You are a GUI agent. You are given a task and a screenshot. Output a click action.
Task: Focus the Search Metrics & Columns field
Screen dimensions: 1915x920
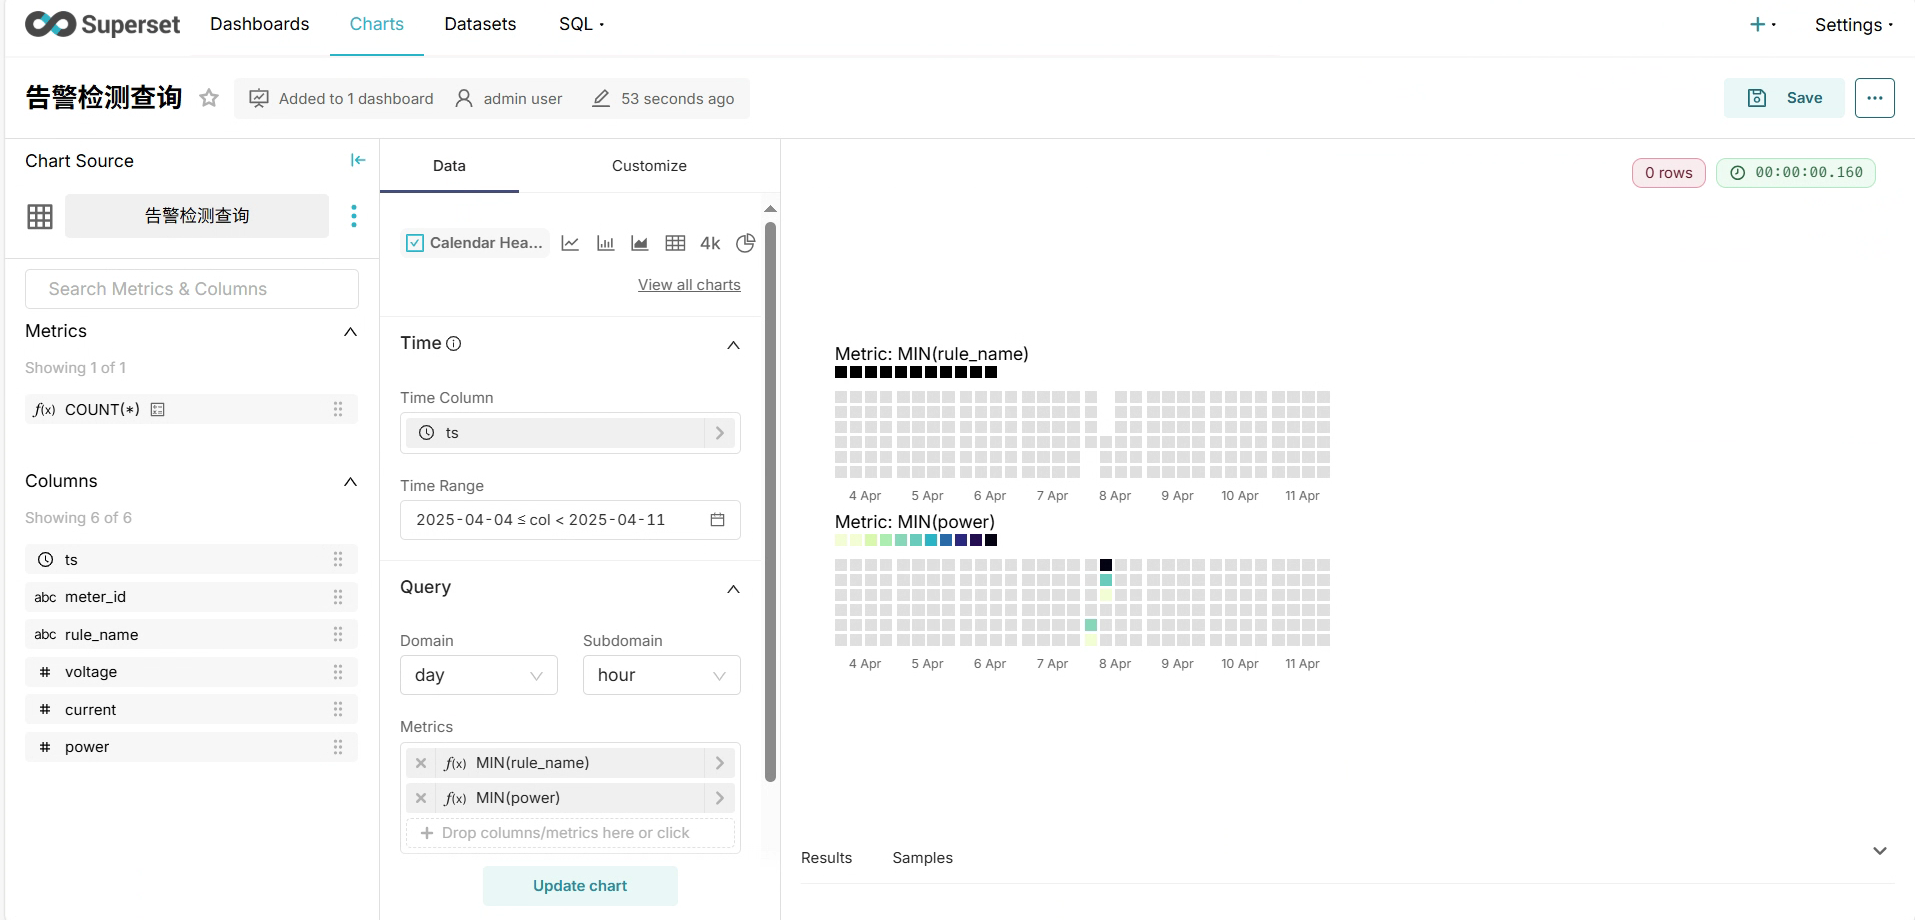pyautogui.click(x=192, y=289)
